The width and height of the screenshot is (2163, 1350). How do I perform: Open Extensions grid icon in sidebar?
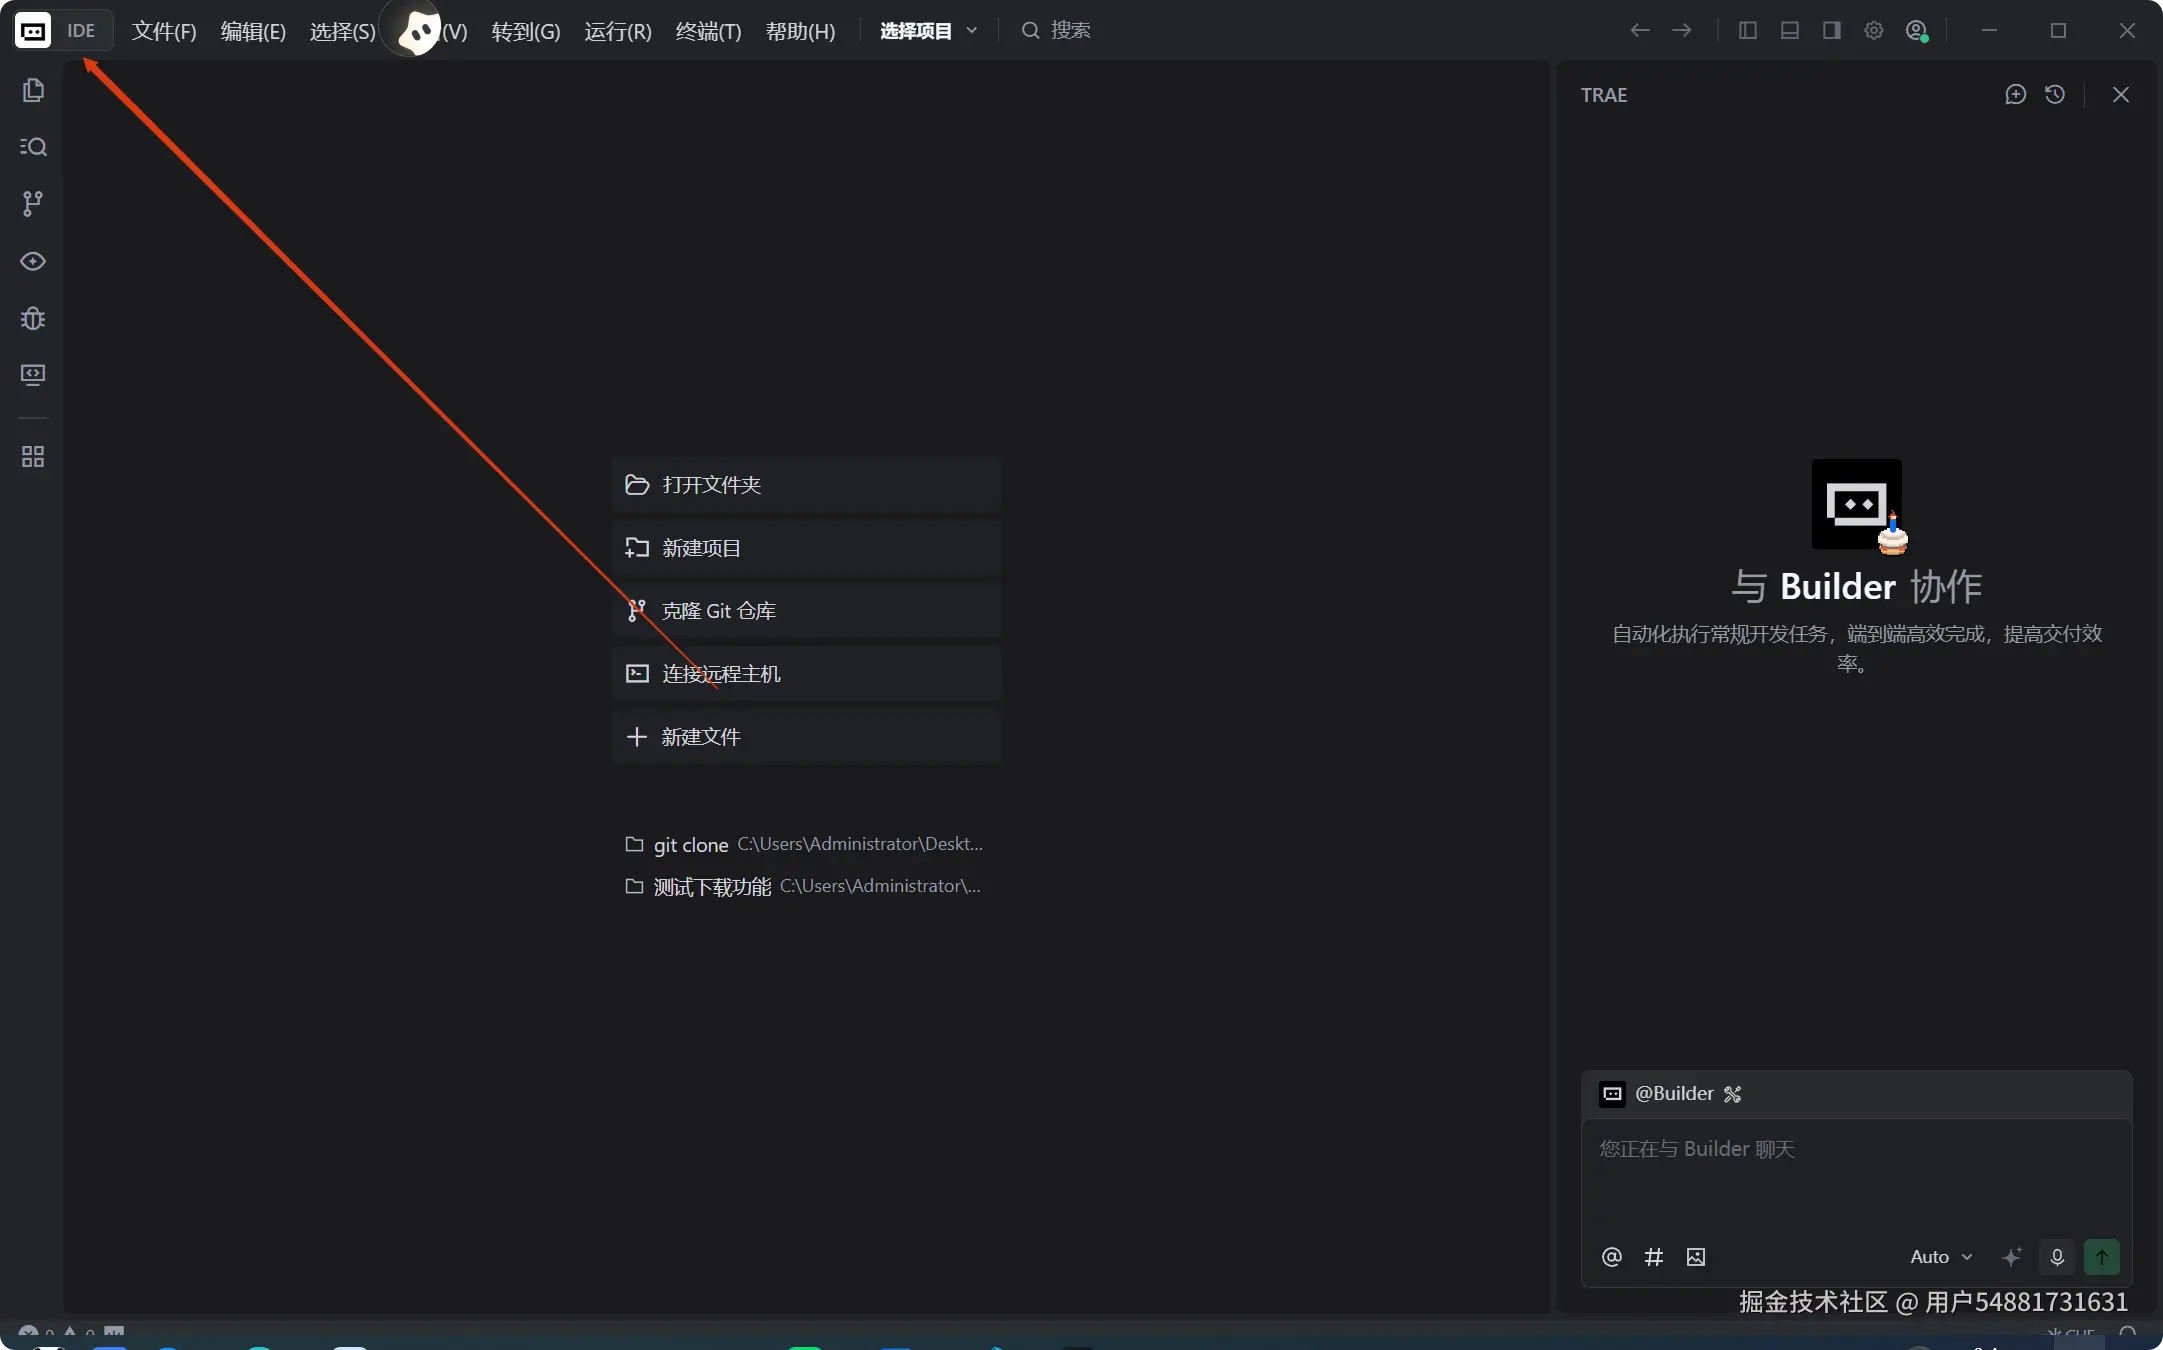click(x=33, y=457)
